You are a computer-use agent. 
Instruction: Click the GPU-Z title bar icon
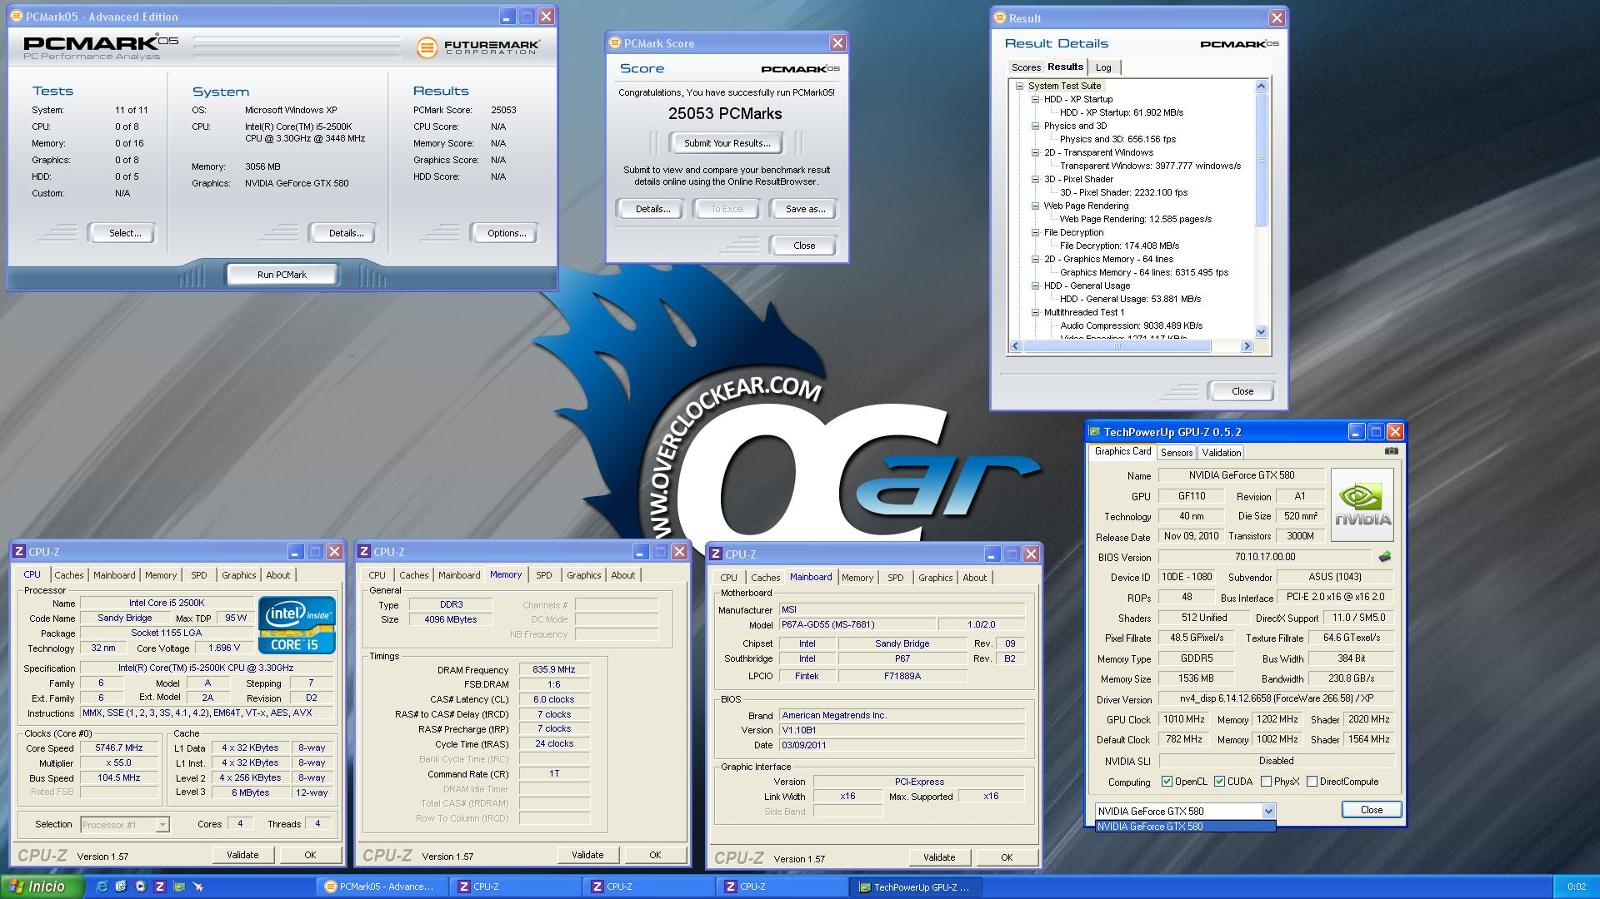click(x=1094, y=432)
